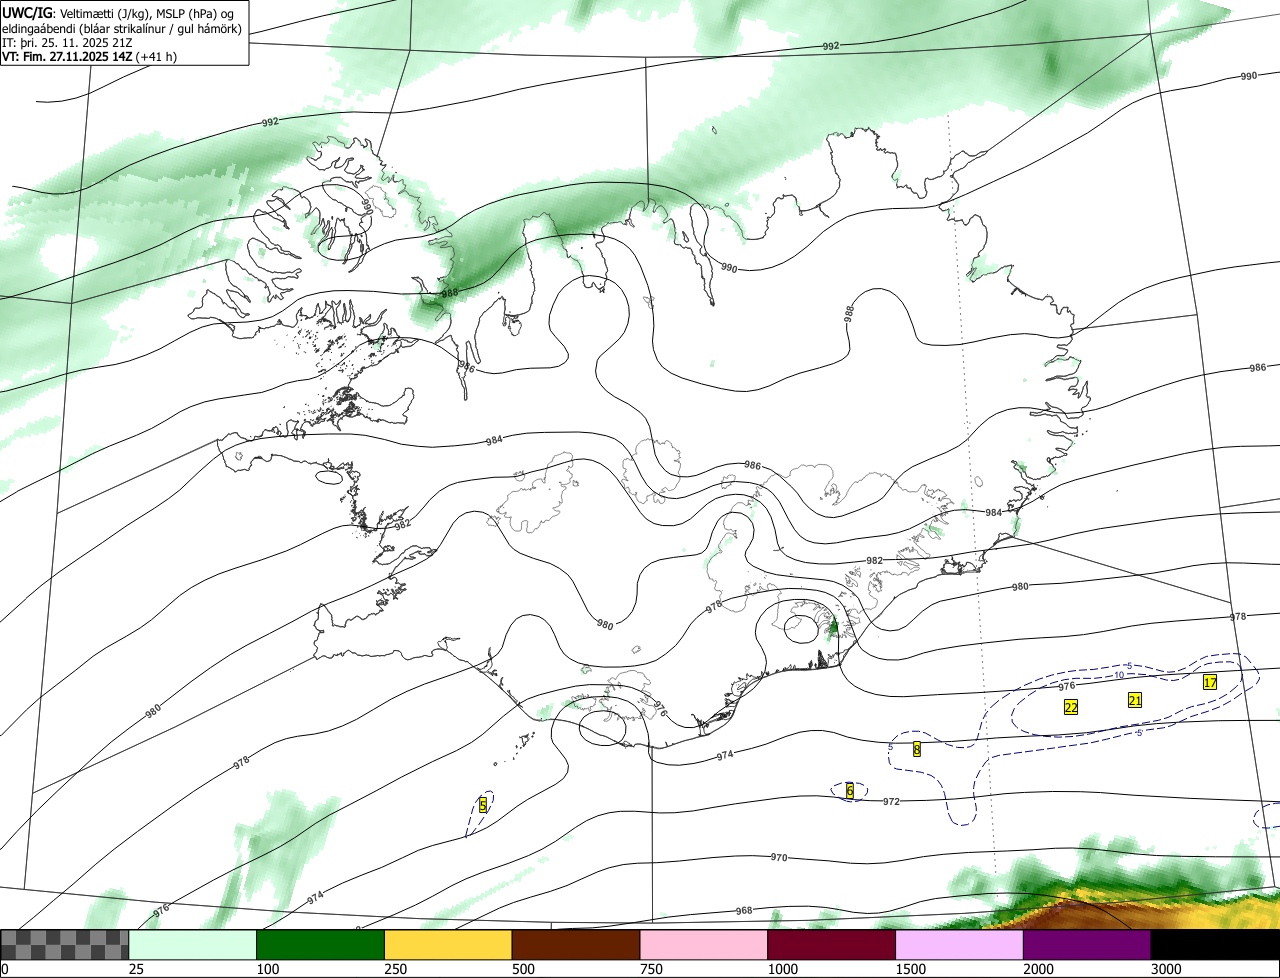Click the legend tick value 3000
This screenshot has width=1280, height=978.
1166,969
